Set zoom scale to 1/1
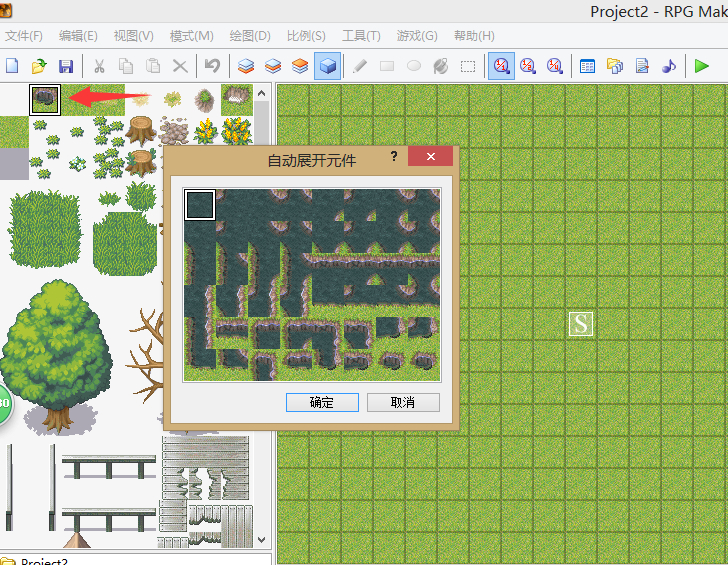The image size is (728, 565). coord(501,66)
